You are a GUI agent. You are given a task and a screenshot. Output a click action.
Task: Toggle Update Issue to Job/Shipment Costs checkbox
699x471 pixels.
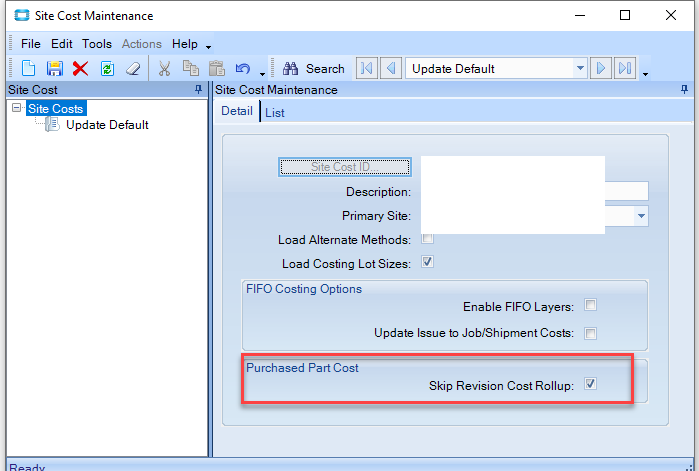tap(590, 333)
